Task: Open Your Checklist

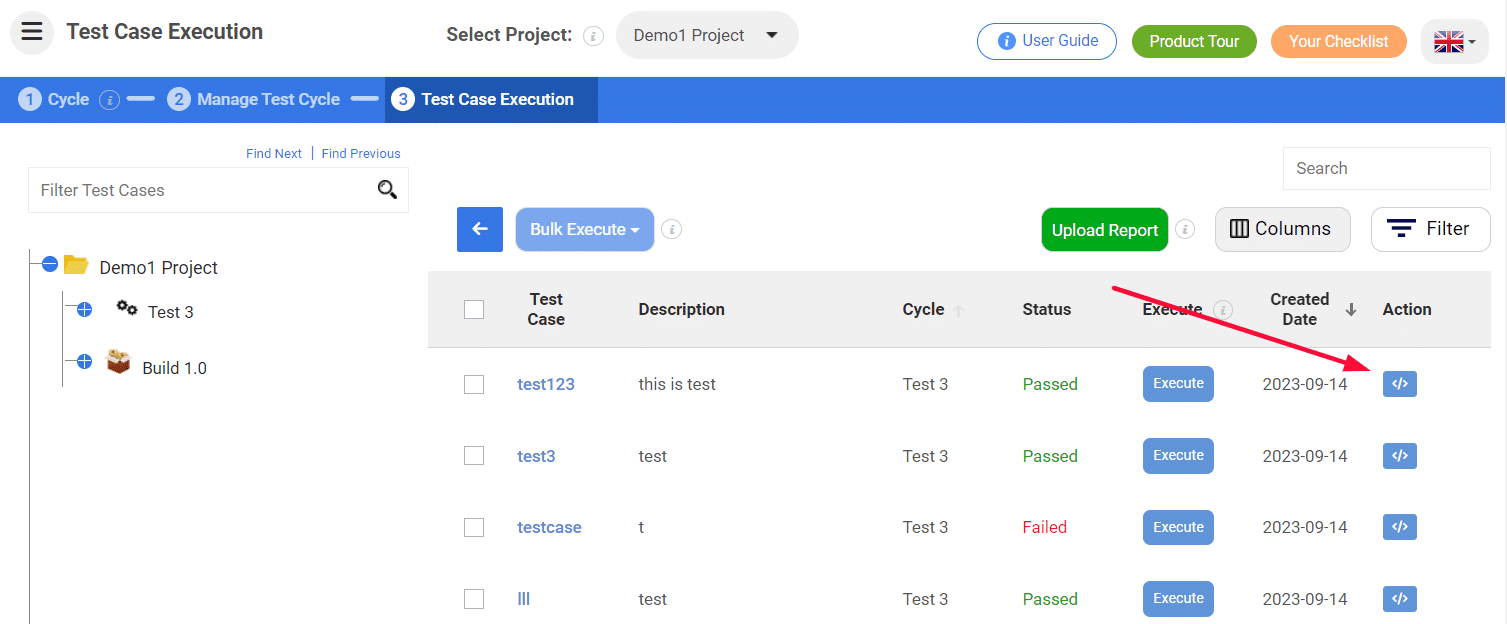Action: pos(1338,41)
